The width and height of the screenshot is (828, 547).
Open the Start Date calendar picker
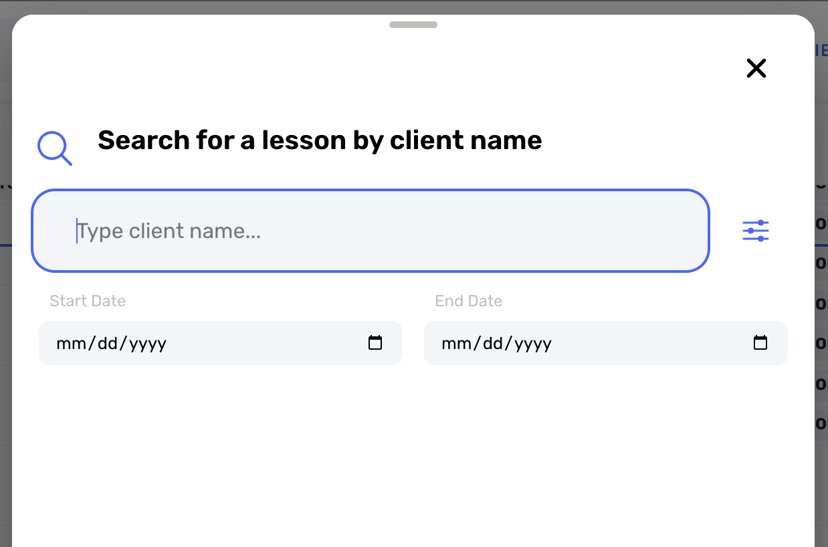(375, 343)
